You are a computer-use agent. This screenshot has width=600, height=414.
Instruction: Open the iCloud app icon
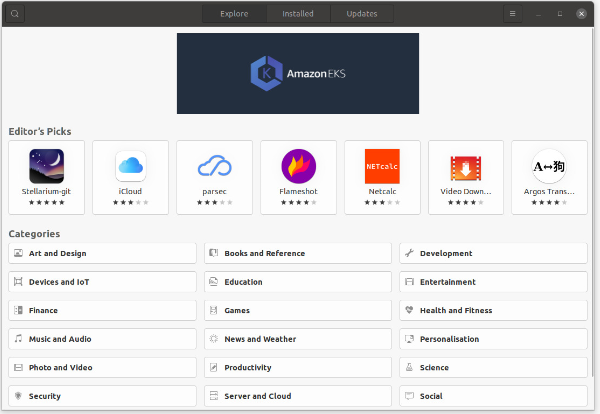tap(130, 166)
